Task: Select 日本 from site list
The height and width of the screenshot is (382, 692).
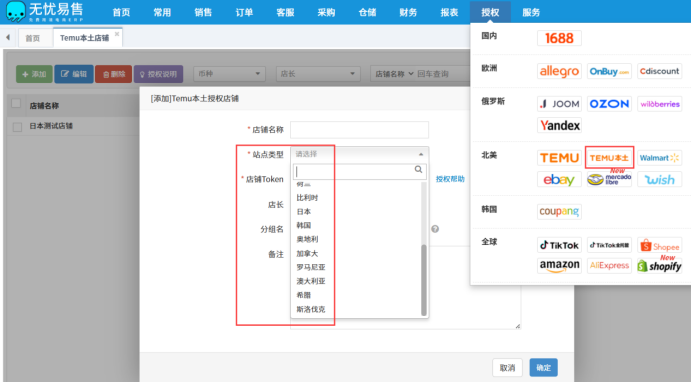Action: pos(304,212)
